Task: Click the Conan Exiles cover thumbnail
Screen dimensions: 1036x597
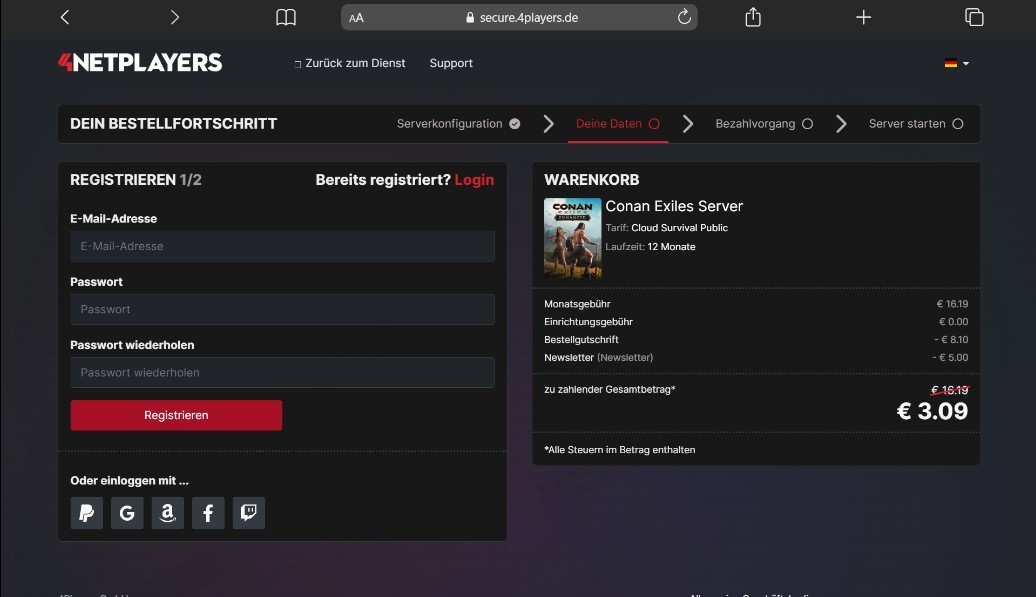Action: (572, 238)
